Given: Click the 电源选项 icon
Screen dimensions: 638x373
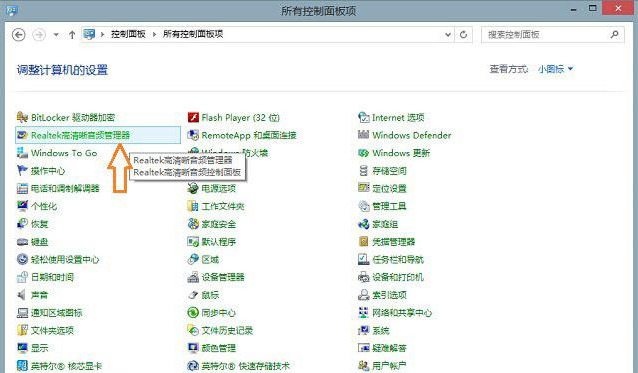Looking at the screenshot, I should click(x=193, y=188).
